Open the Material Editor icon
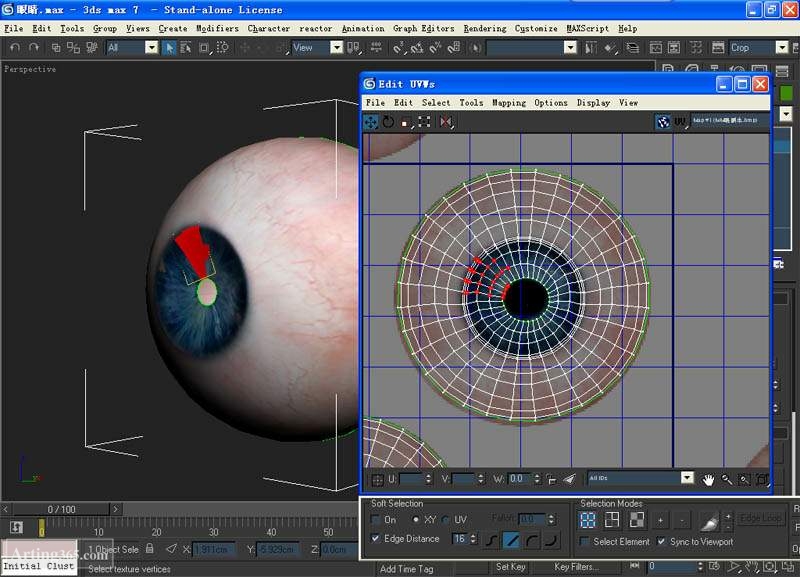Image resolution: width=800 pixels, height=577 pixels. point(696,47)
